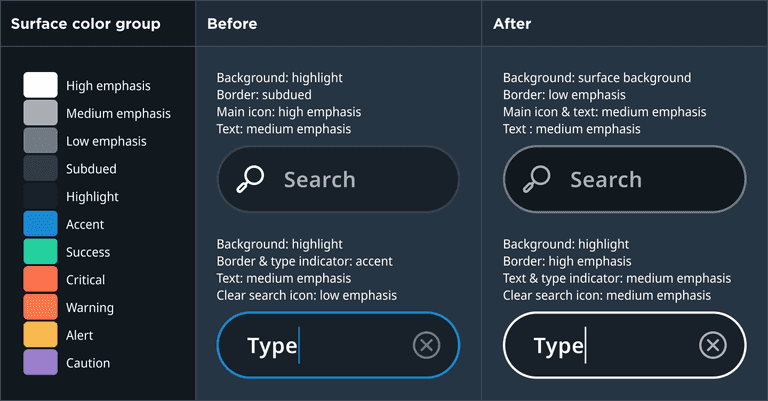Pick the Success green swatch

coord(40,252)
